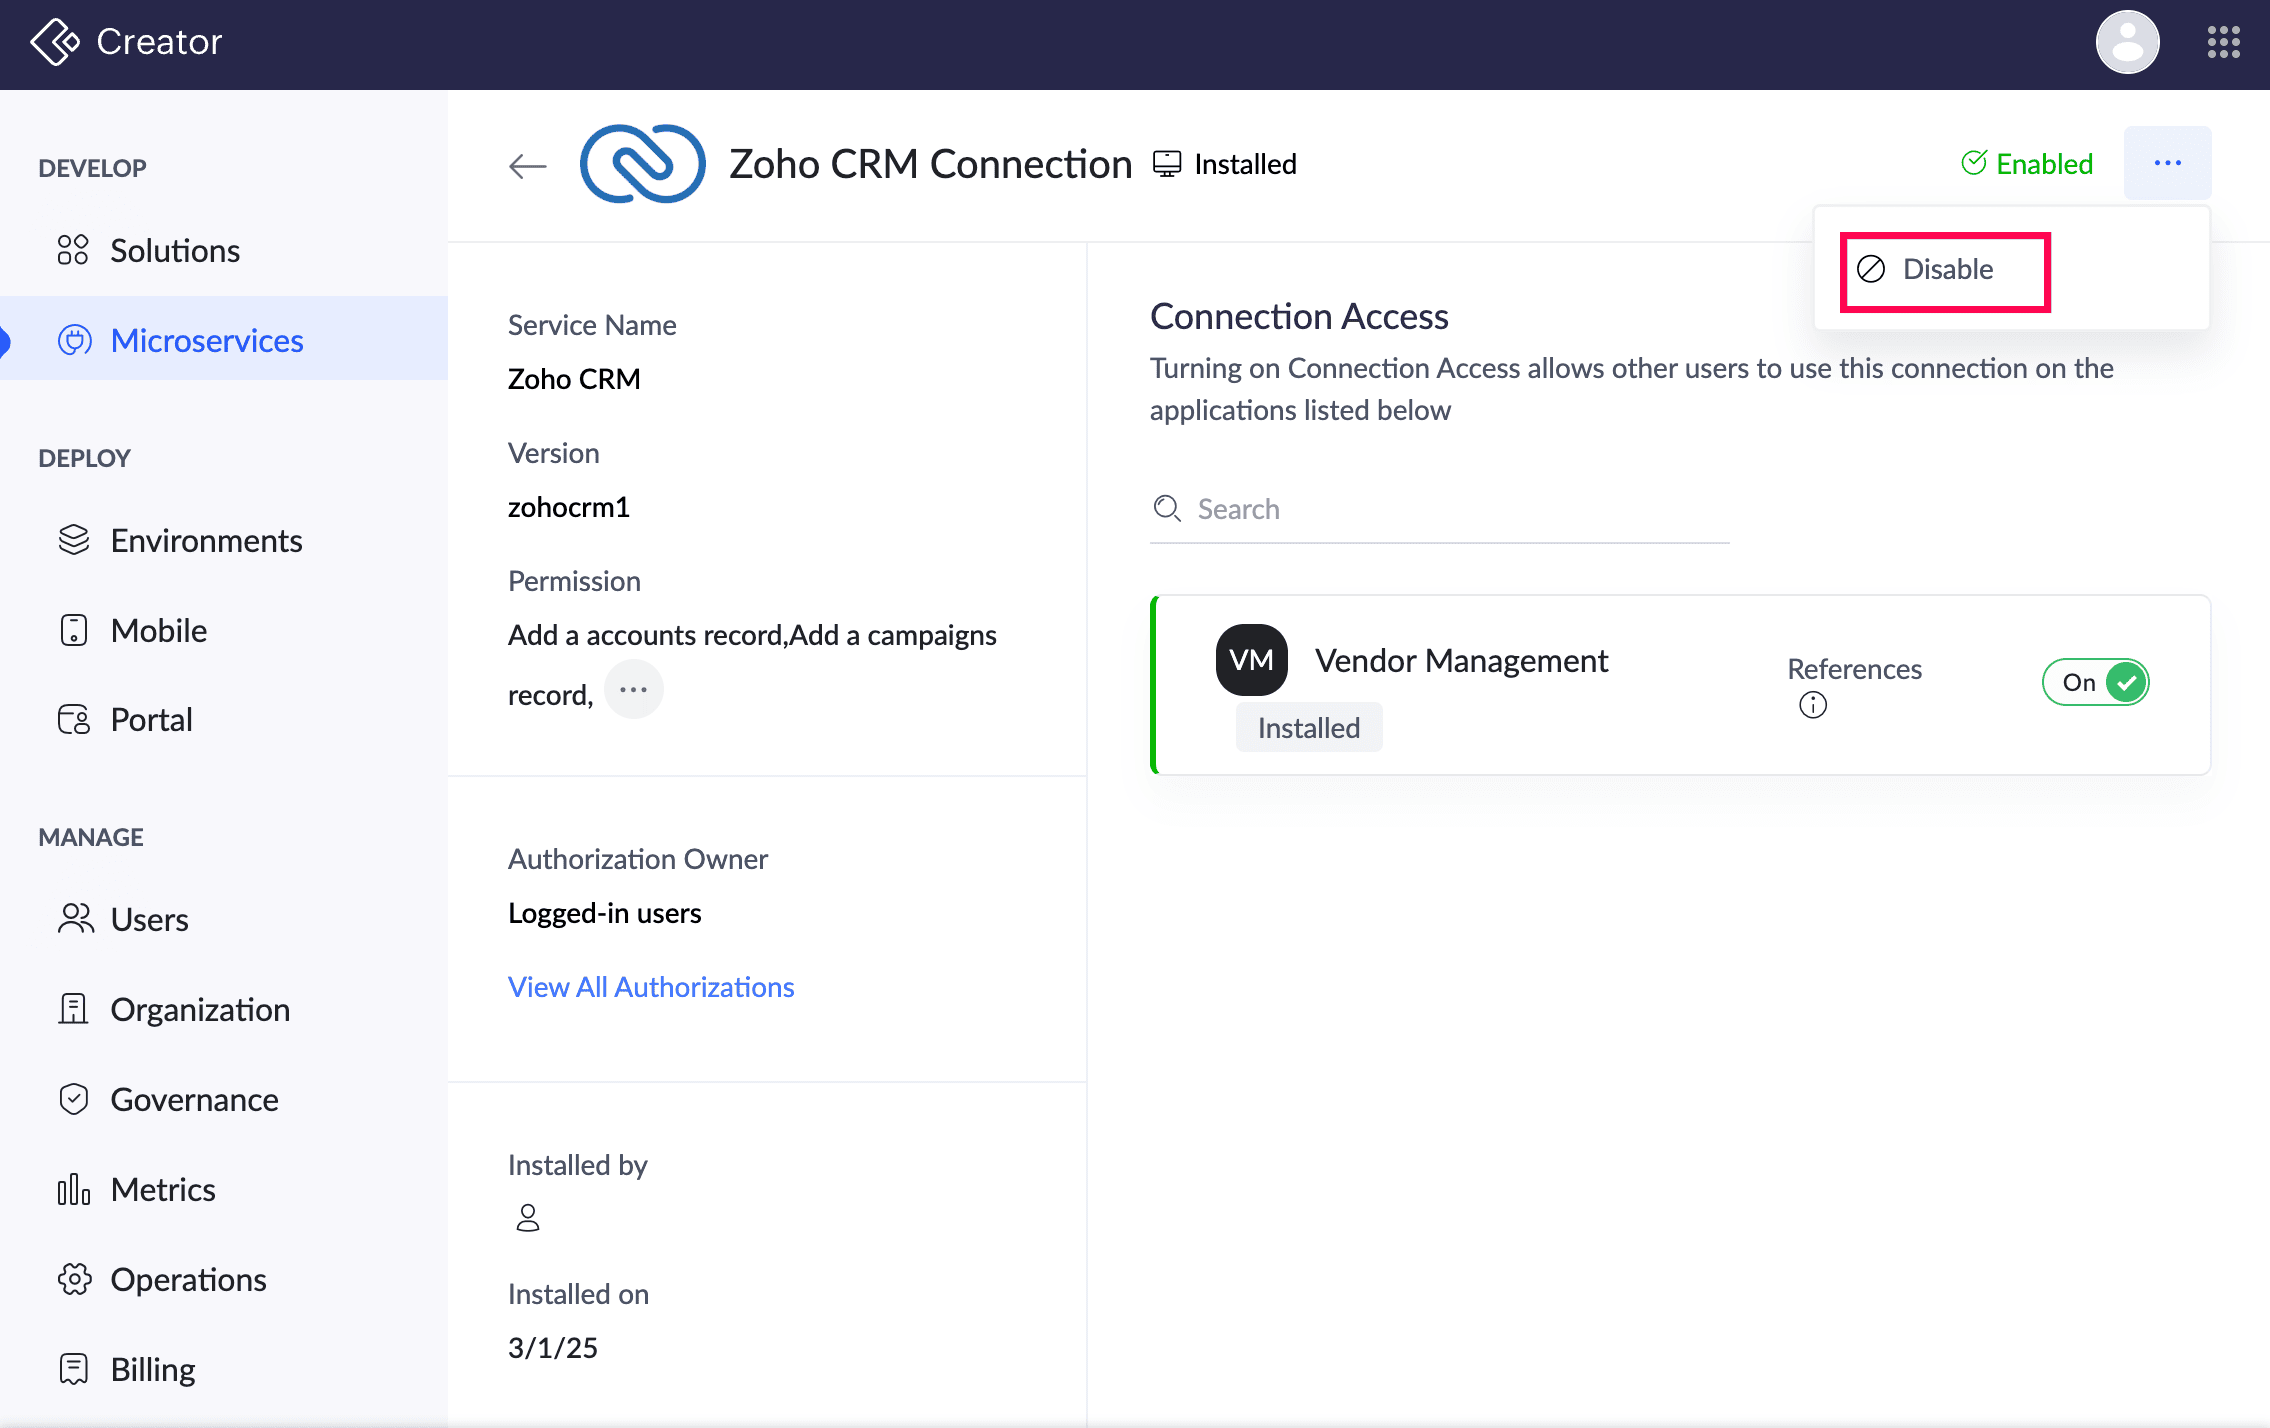Viewport: 2270px width, 1428px height.
Task: Click the search magnifier icon
Action: [1167, 509]
